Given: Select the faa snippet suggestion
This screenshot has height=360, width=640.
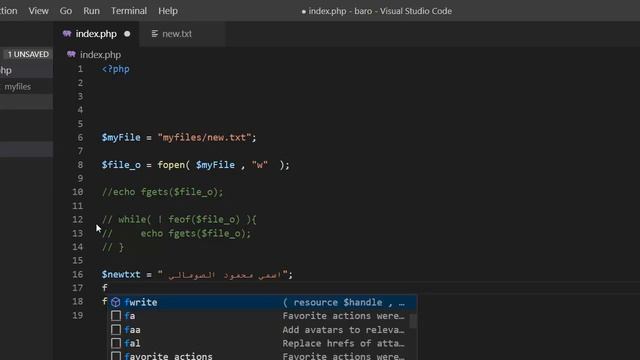Looking at the screenshot, I should point(259,330).
